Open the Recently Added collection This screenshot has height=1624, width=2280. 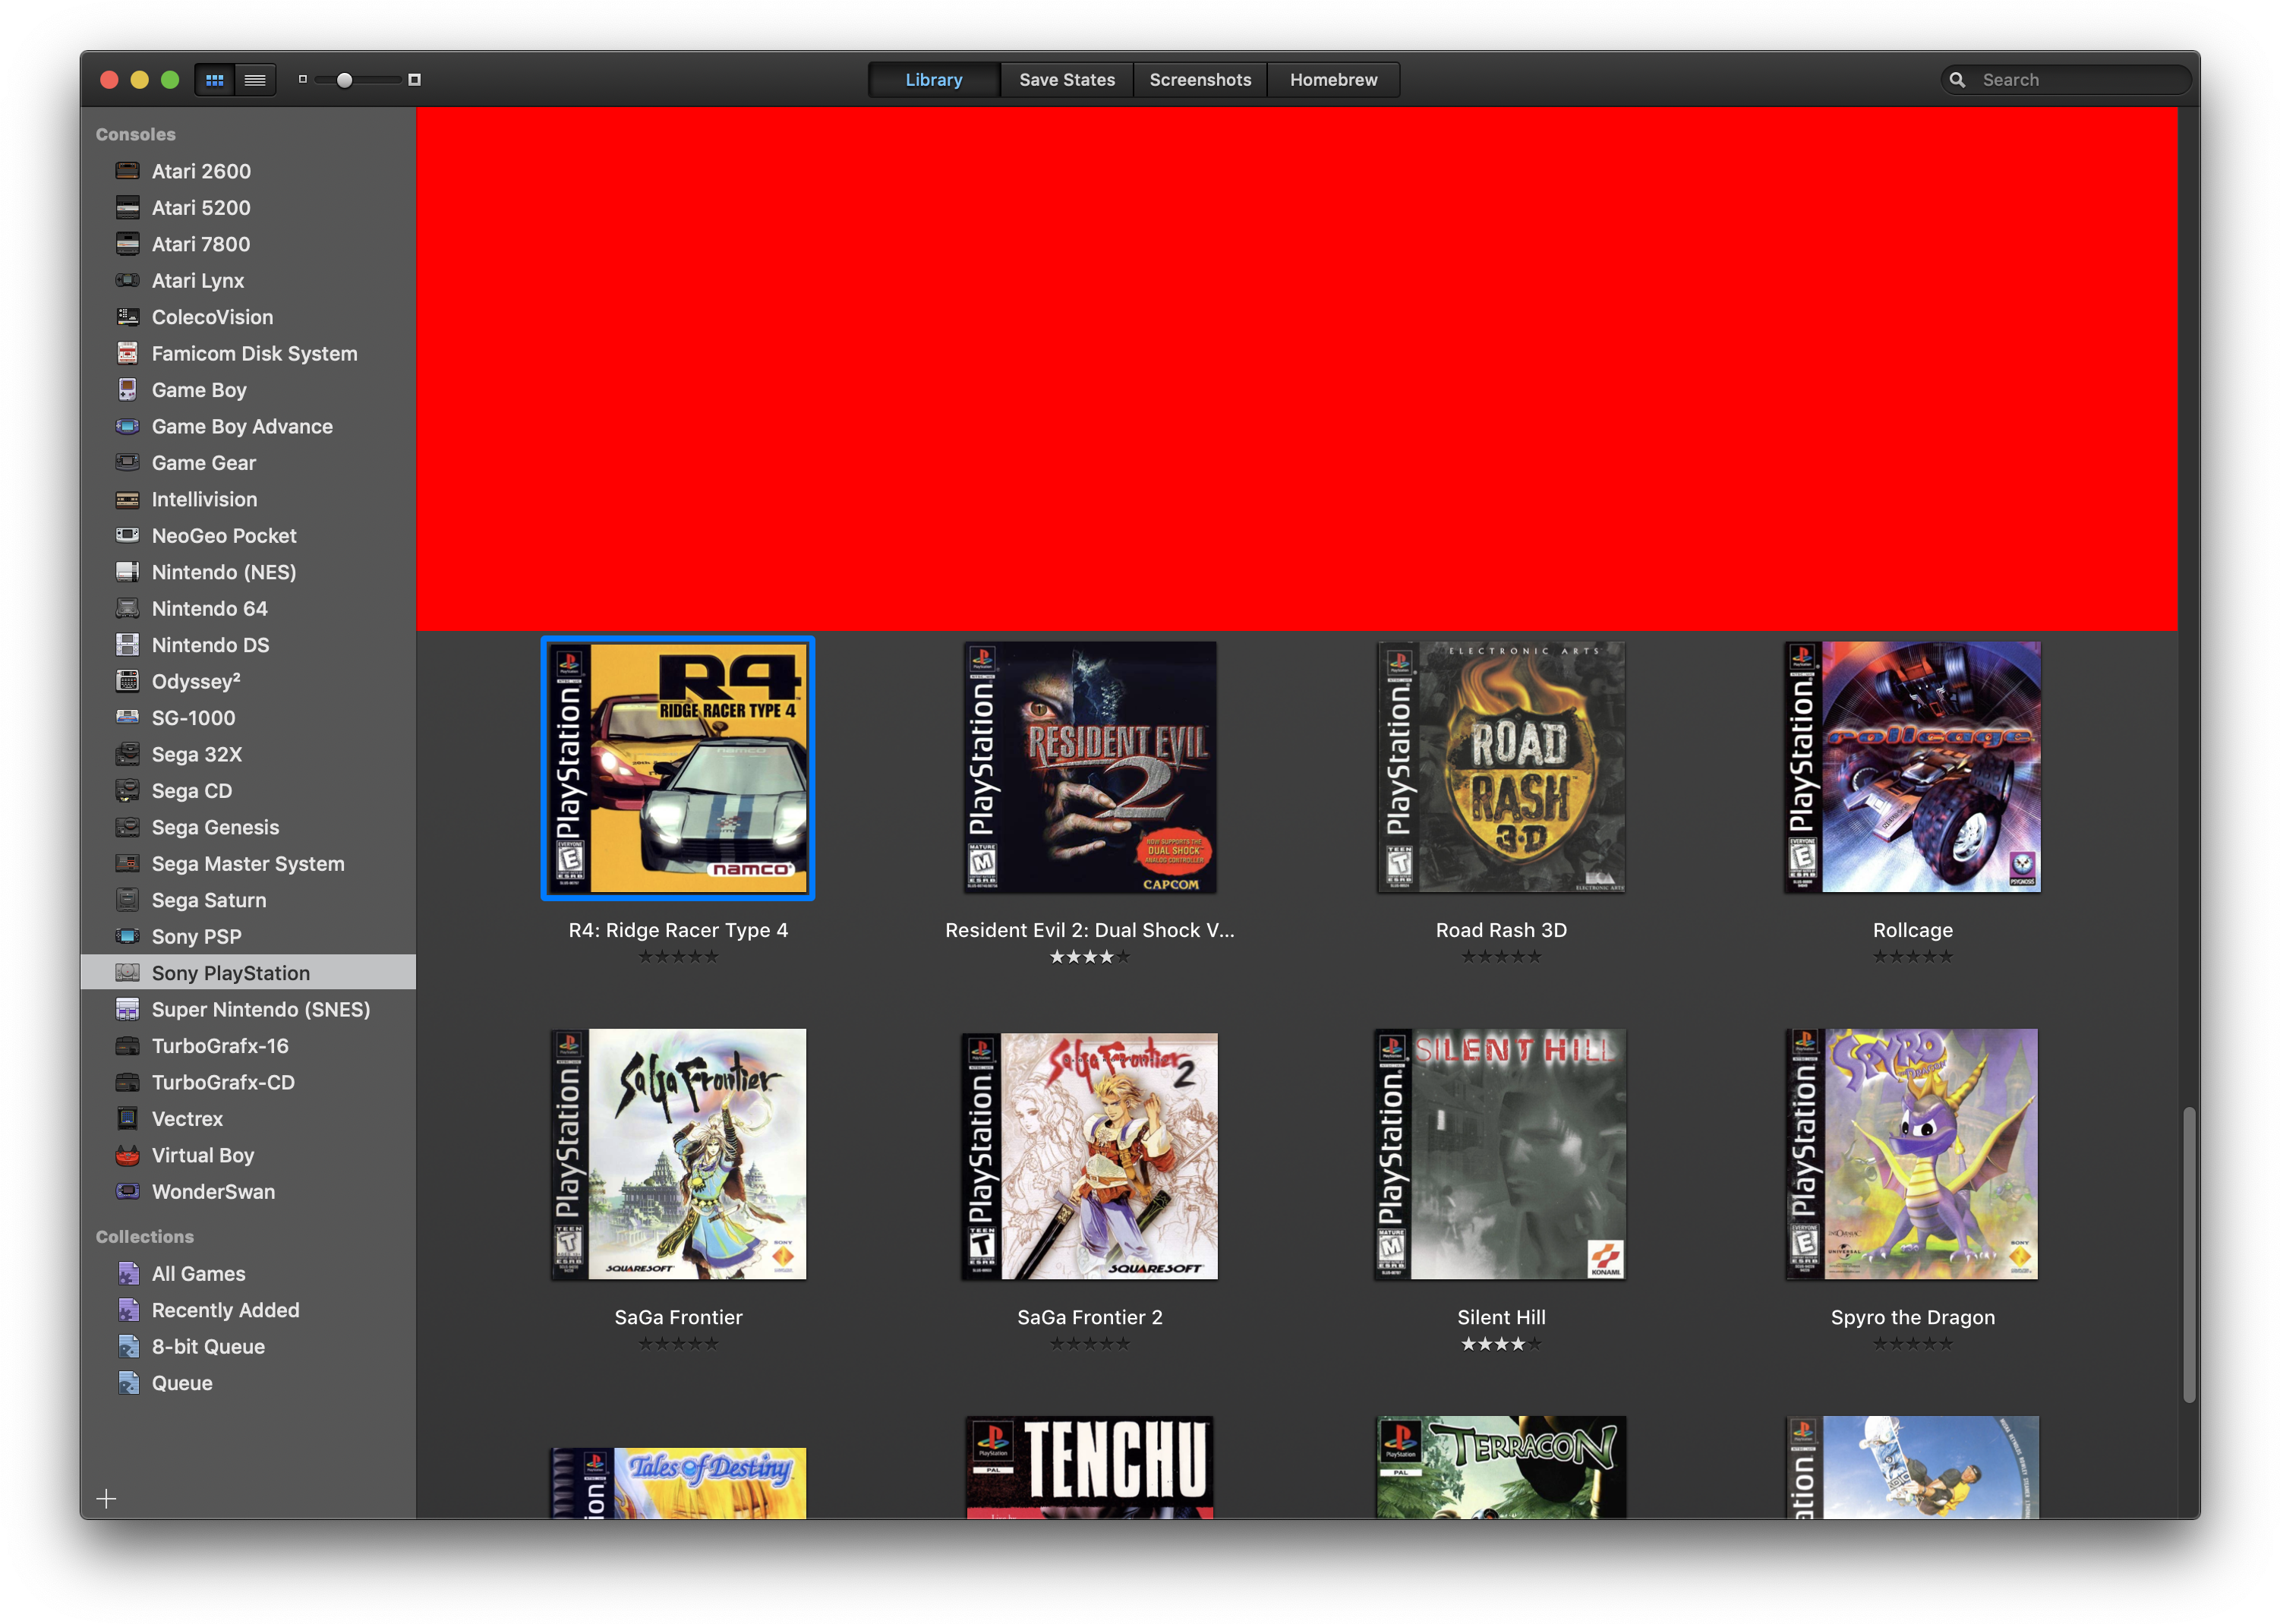[x=248, y=1311]
